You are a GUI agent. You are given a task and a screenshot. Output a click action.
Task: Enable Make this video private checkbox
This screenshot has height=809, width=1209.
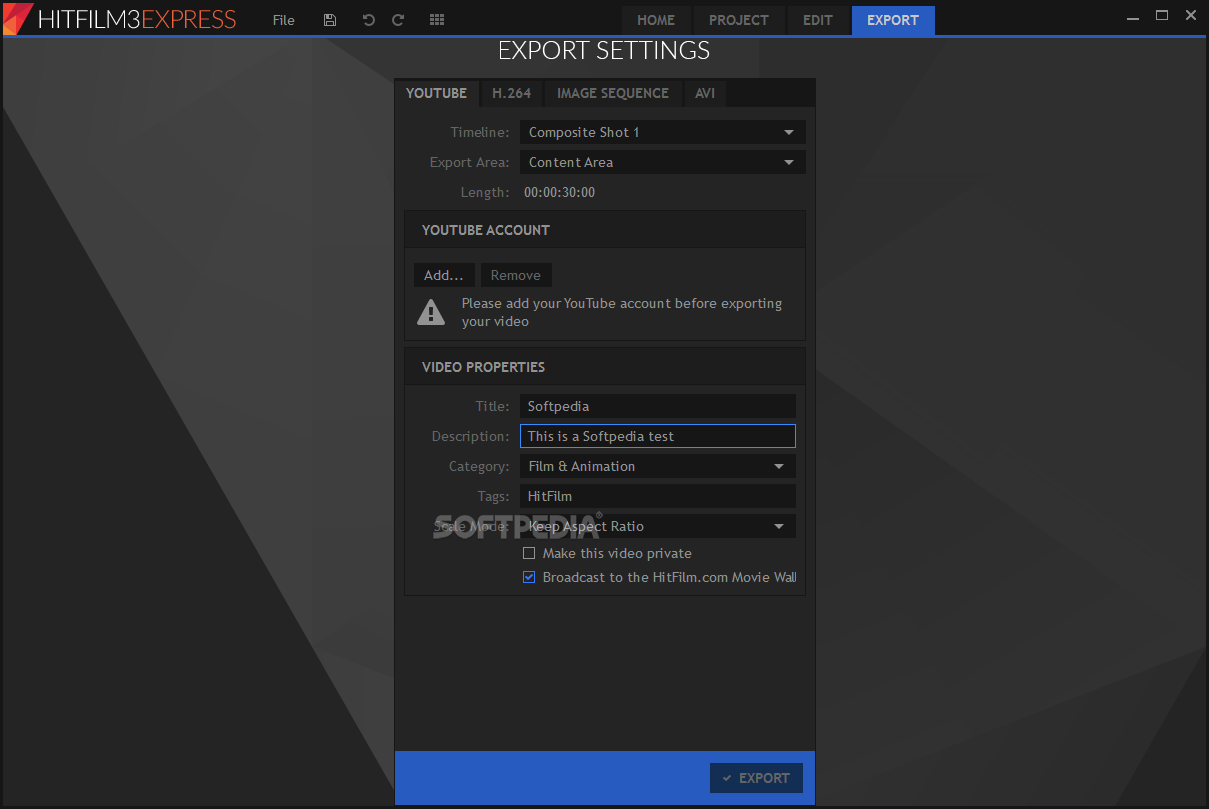tap(530, 553)
